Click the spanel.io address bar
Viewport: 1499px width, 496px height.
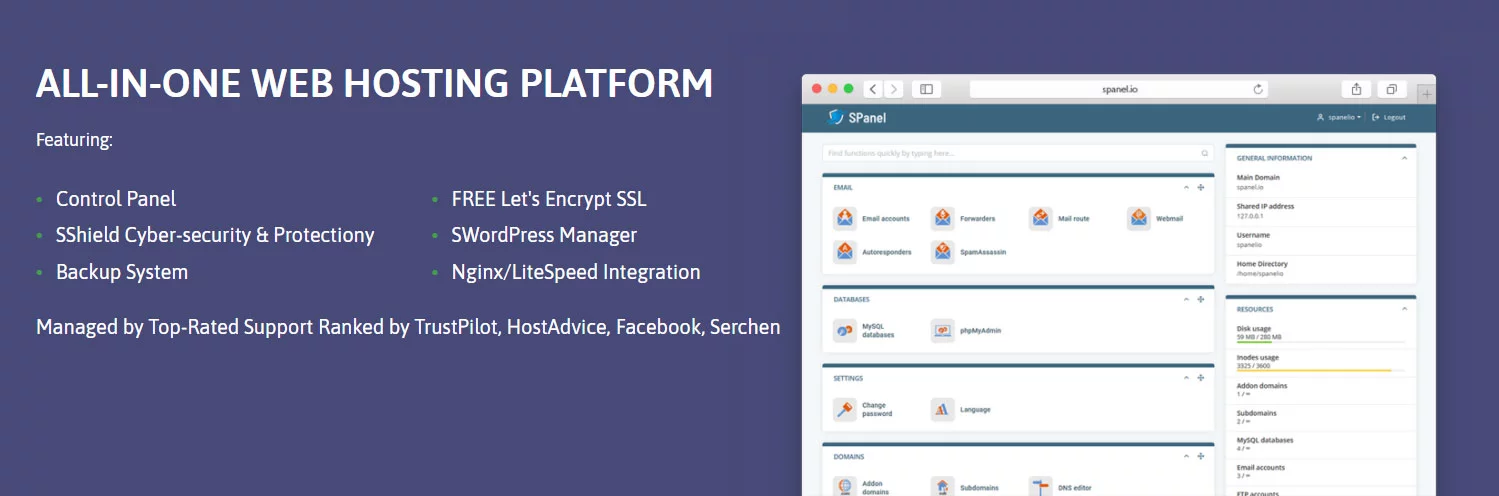pos(1119,89)
